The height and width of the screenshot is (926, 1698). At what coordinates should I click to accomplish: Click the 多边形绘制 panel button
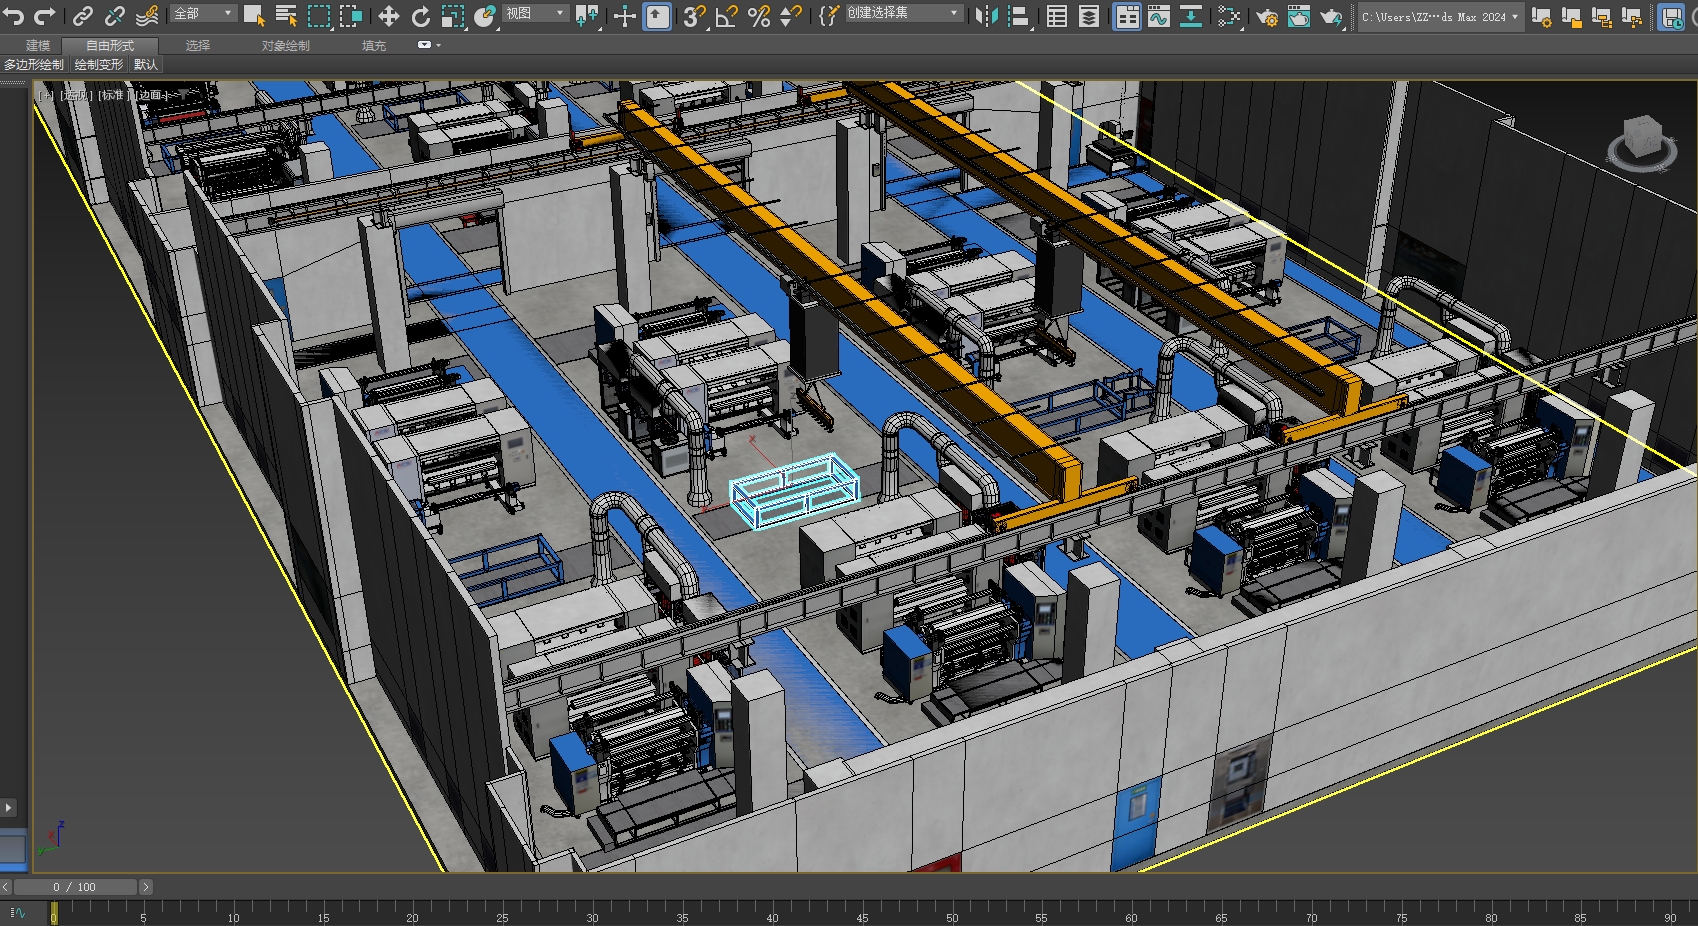click(34, 65)
